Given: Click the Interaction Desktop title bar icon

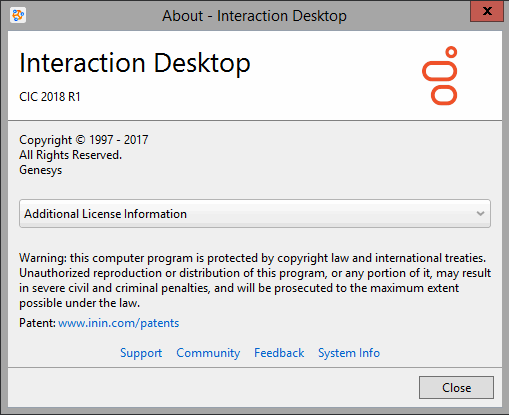Looking at the screenshot, I should click(18, 15).
